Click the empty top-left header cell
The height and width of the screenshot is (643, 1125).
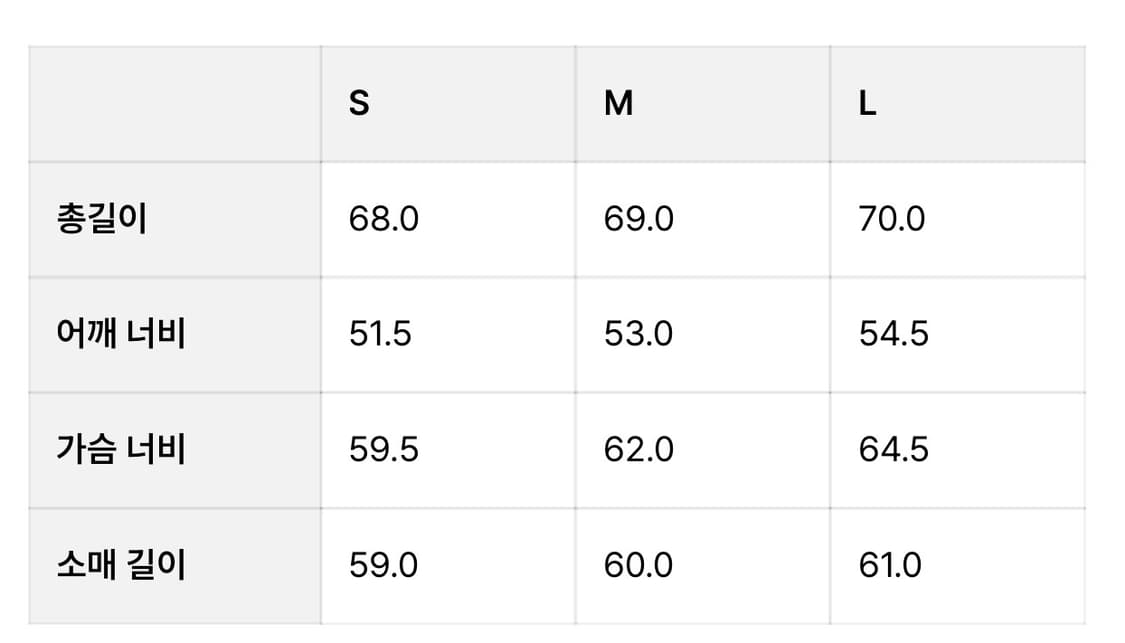pyautogui.click(x=175, y=104)
